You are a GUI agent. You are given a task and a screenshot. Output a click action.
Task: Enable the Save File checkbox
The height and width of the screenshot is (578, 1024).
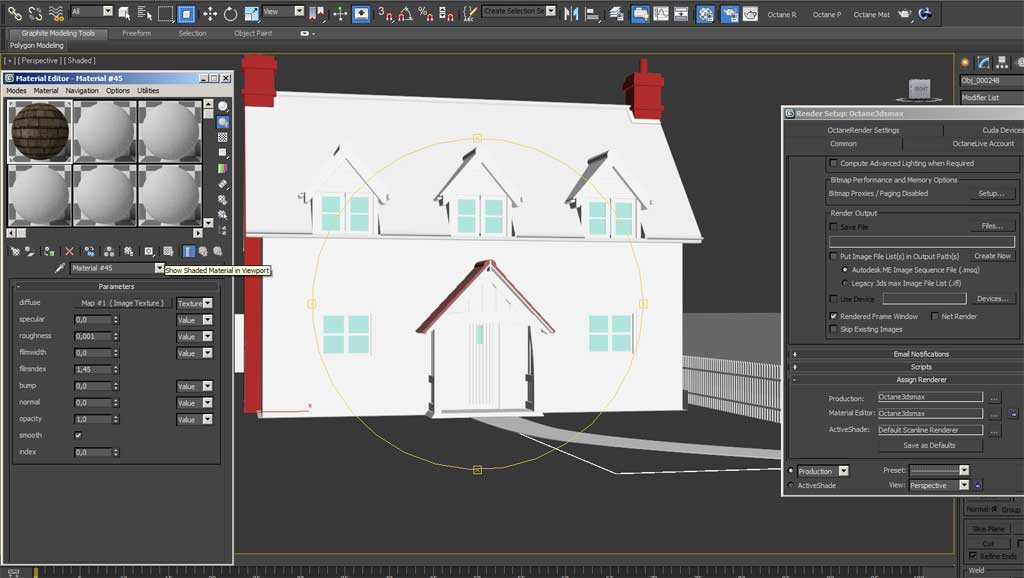(833, 227)
